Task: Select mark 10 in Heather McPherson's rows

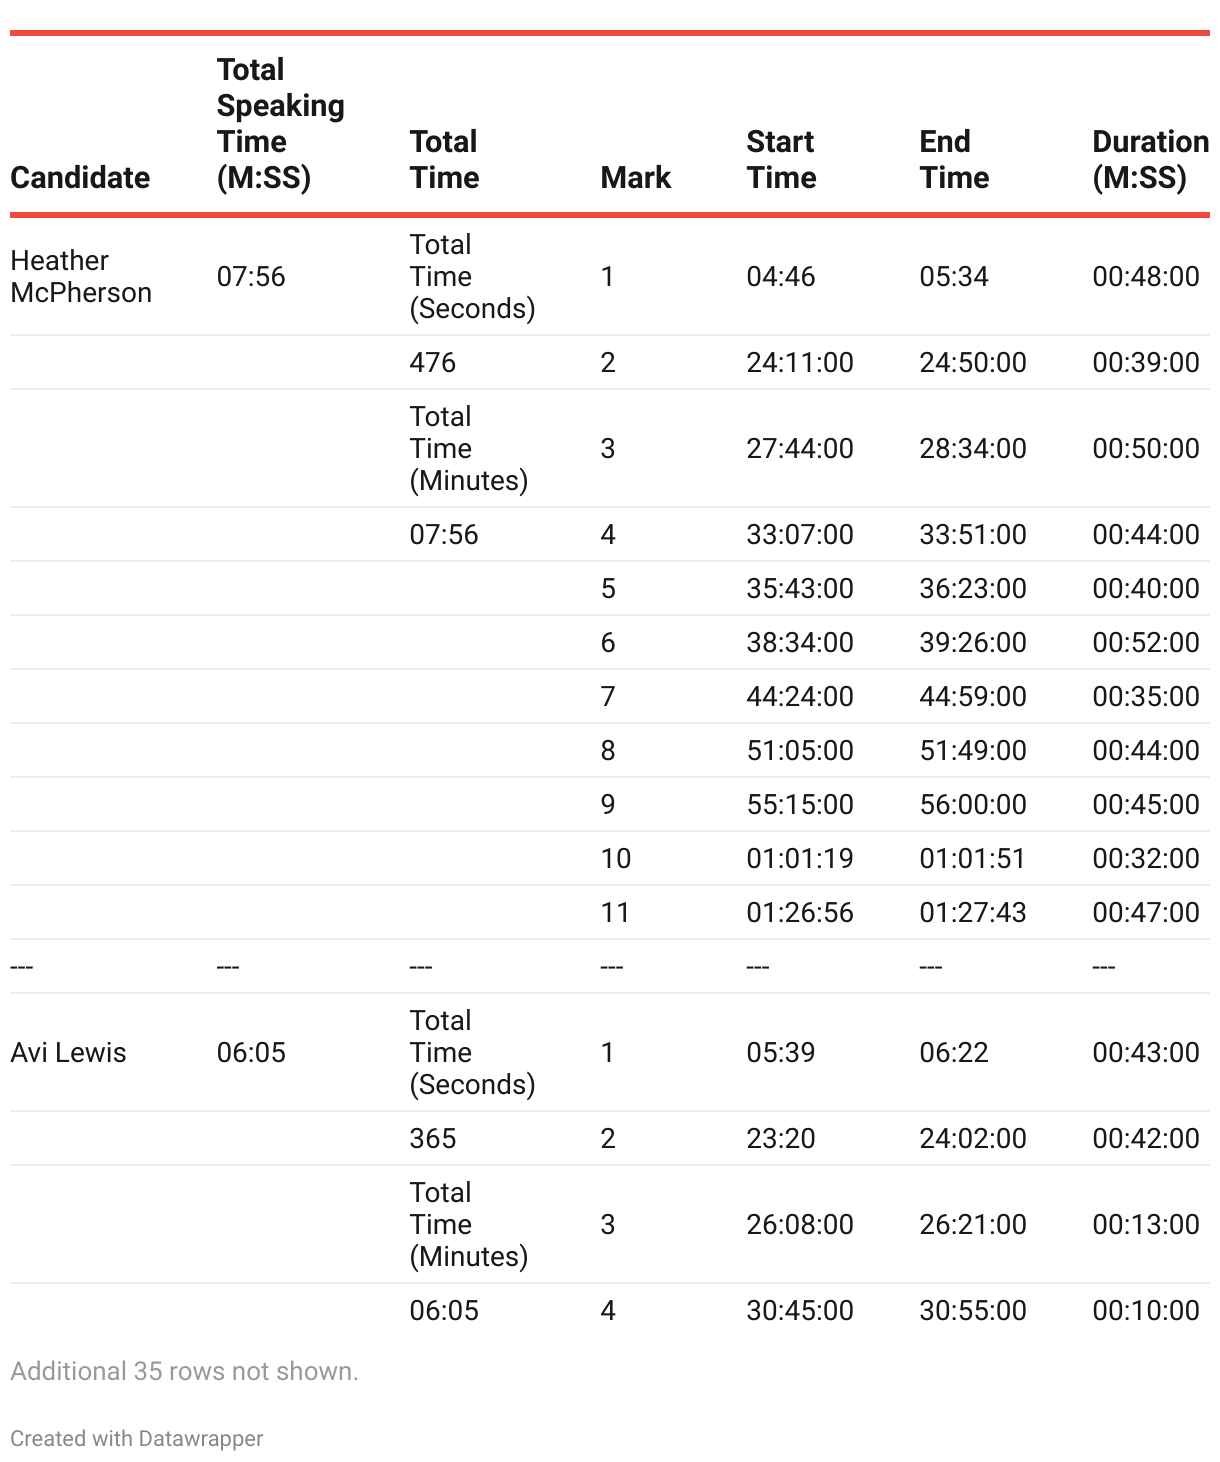Action: (616, 858)
